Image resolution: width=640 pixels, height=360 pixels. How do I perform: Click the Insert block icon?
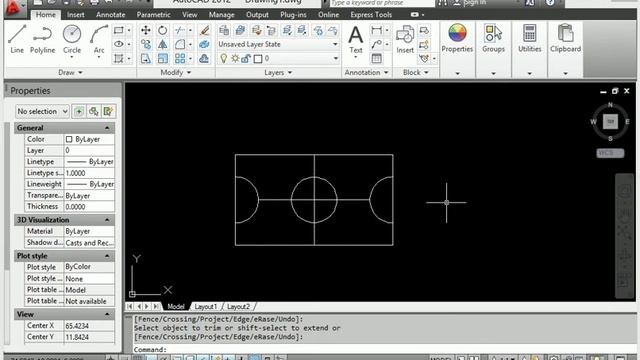click(405, 39)
